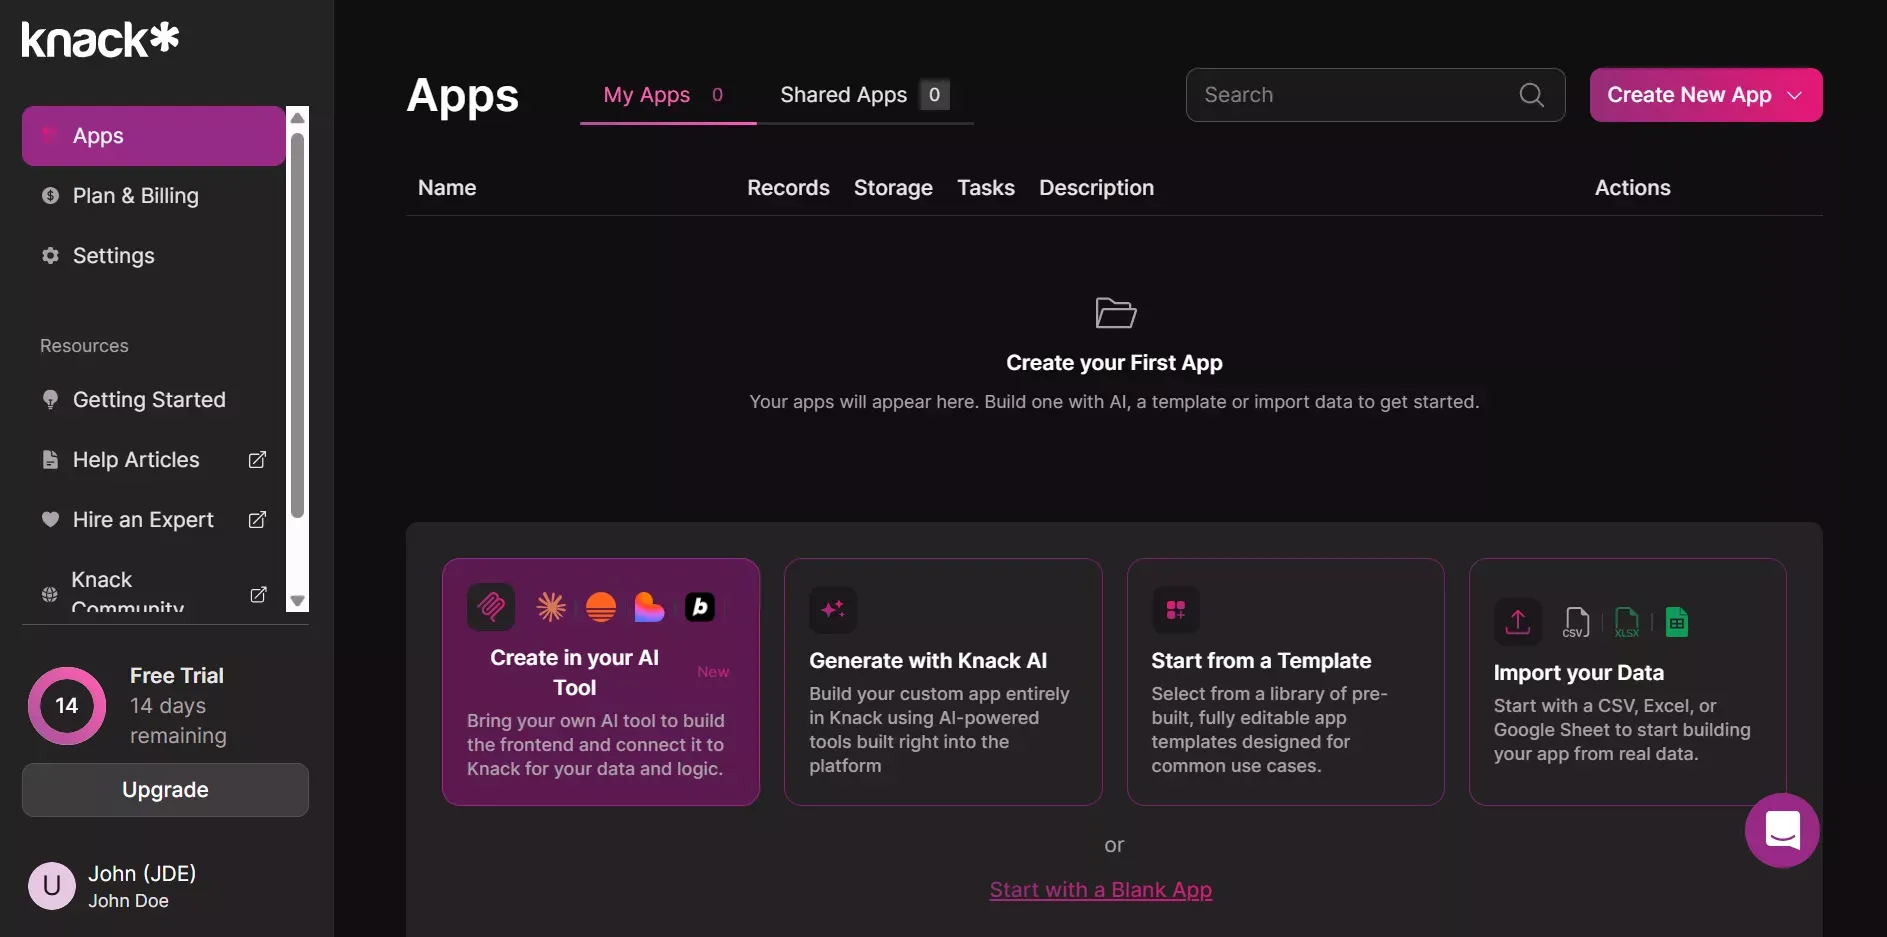1887x937 pixels.
Task: Click the lightbulb icon beside Getting Started
Action: [50, 400]
